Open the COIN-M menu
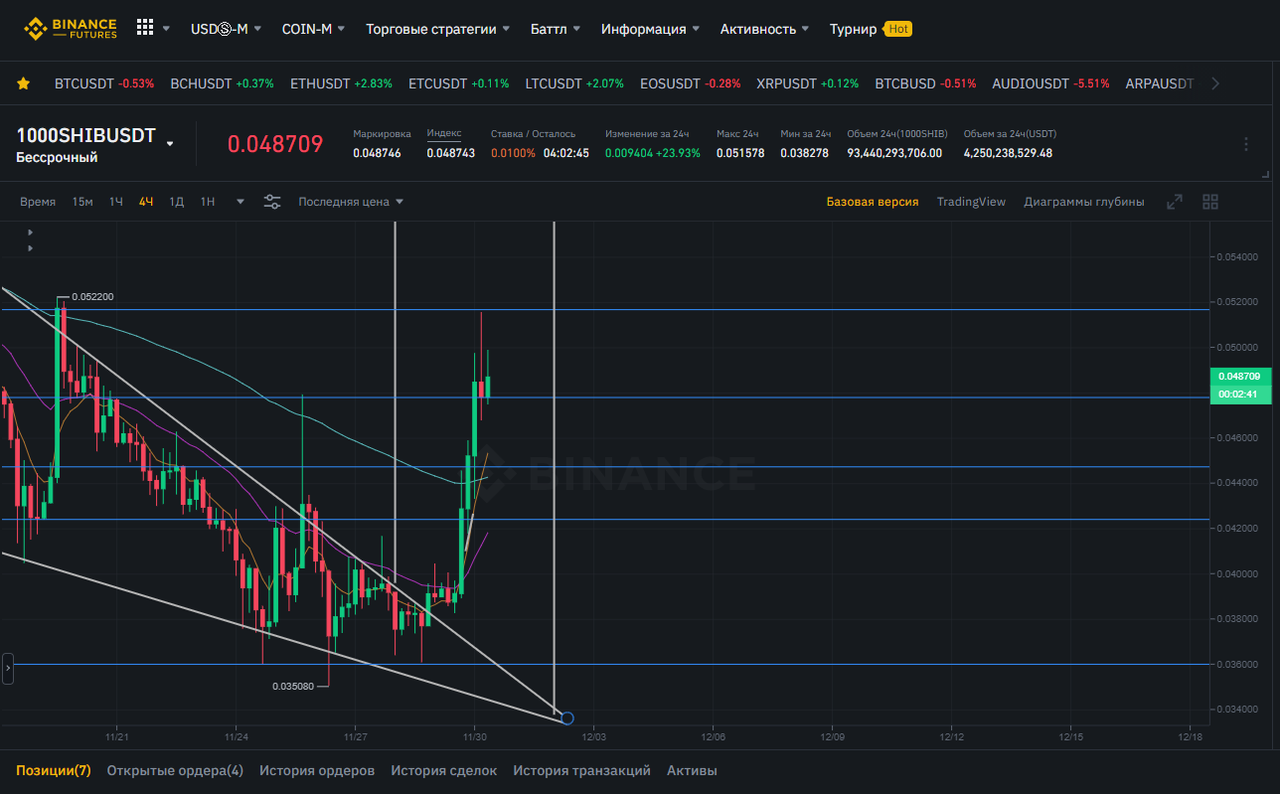Viewport: 1280px width, 794px height. pos(313,29)
